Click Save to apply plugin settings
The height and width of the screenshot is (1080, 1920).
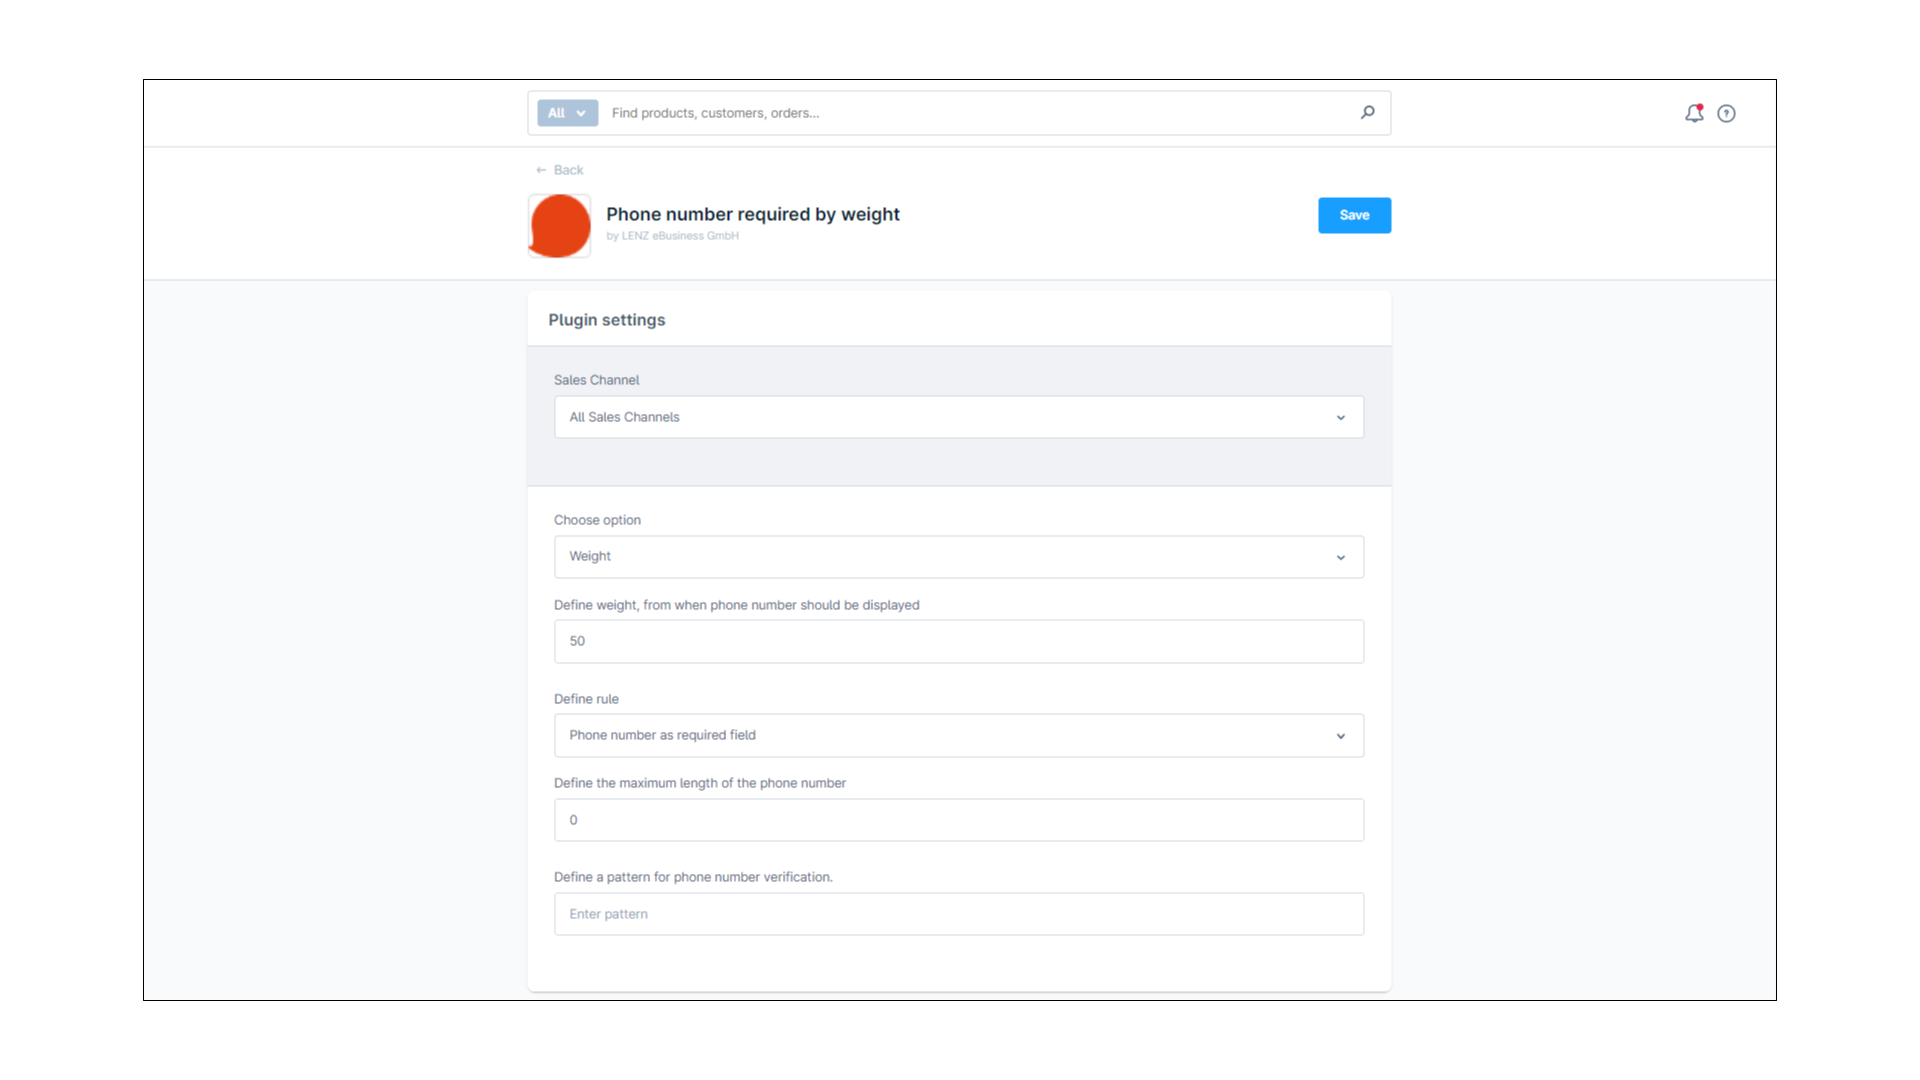tap(1354, 215)
